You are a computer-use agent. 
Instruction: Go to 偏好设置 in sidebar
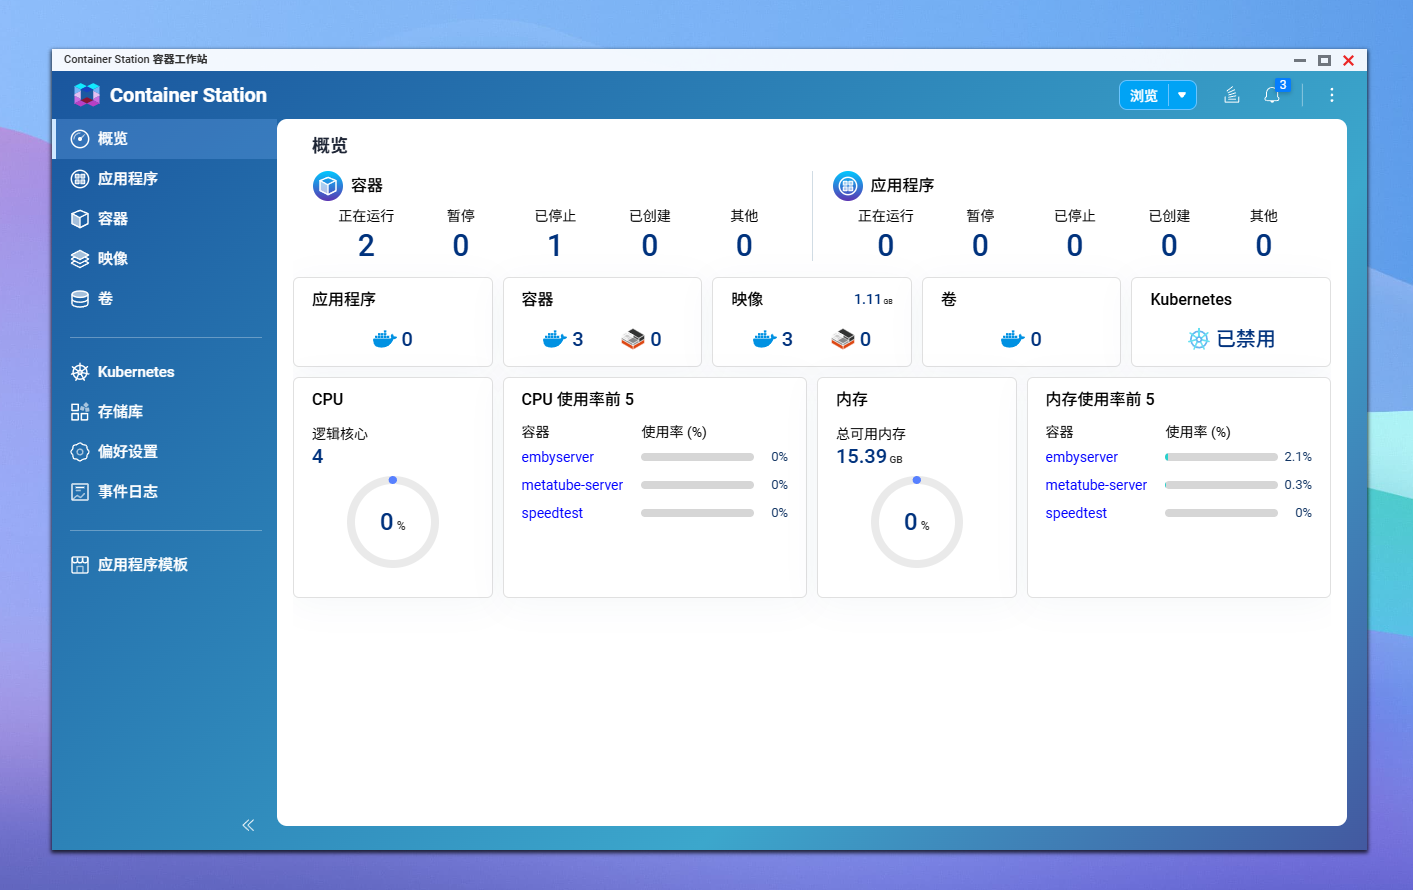point(127,452)
